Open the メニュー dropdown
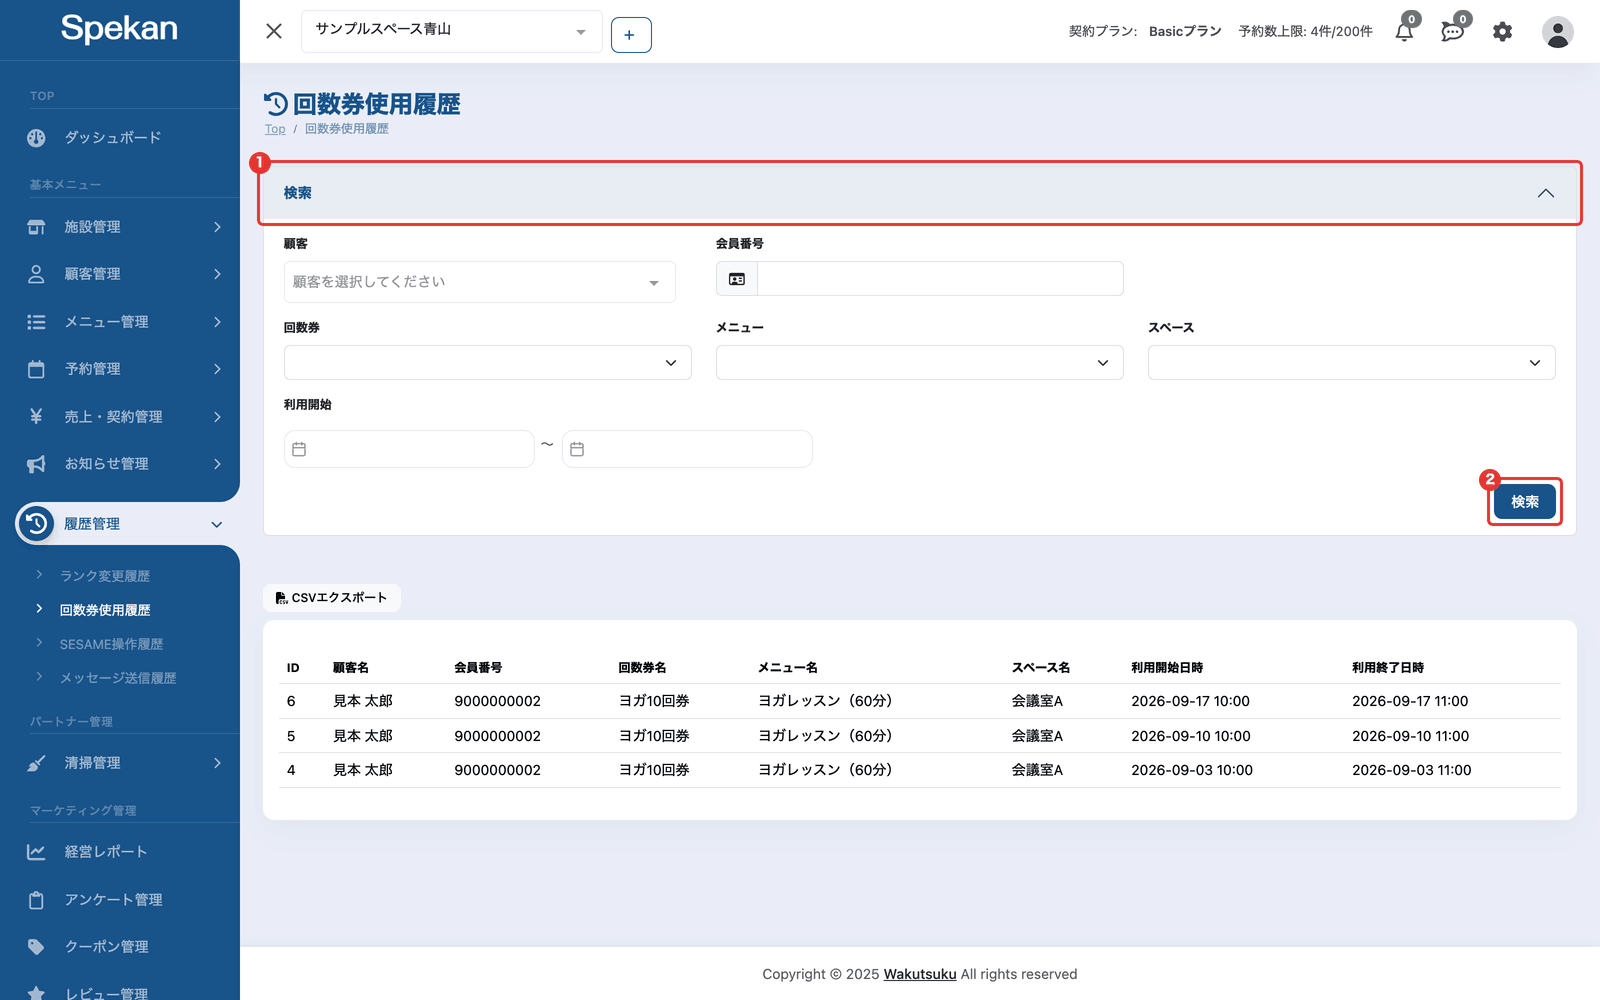Image resolution: width=1600 pixels, height=1000 pixels. point(920,363)
